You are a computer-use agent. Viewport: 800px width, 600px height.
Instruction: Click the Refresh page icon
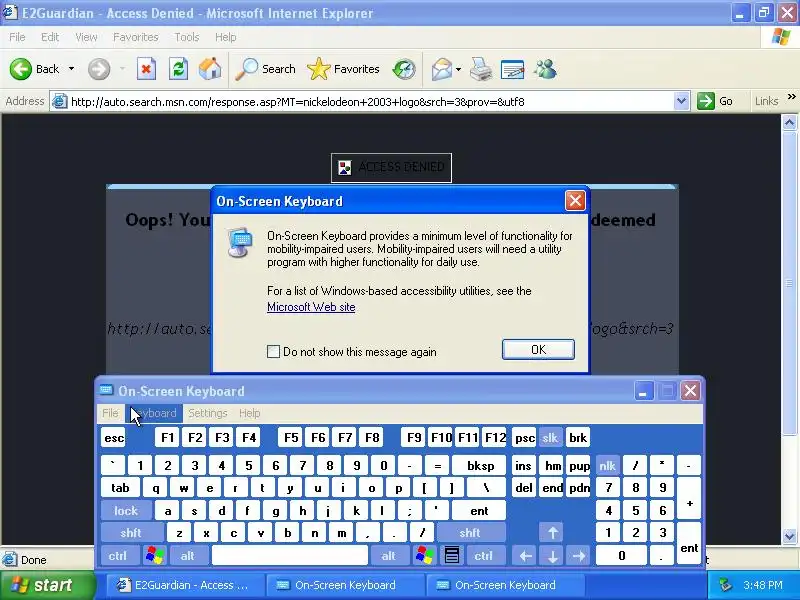tap(178, 69)
